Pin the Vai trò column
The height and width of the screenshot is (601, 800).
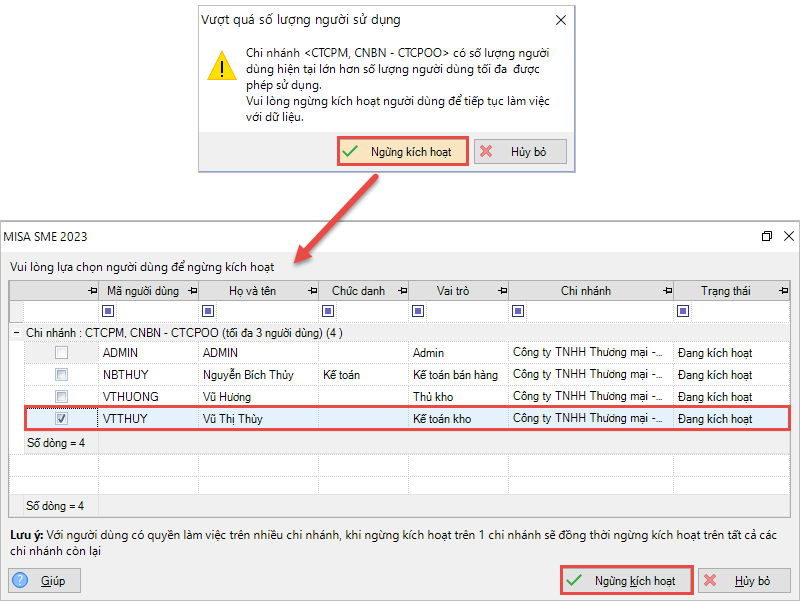coord(499,291)
